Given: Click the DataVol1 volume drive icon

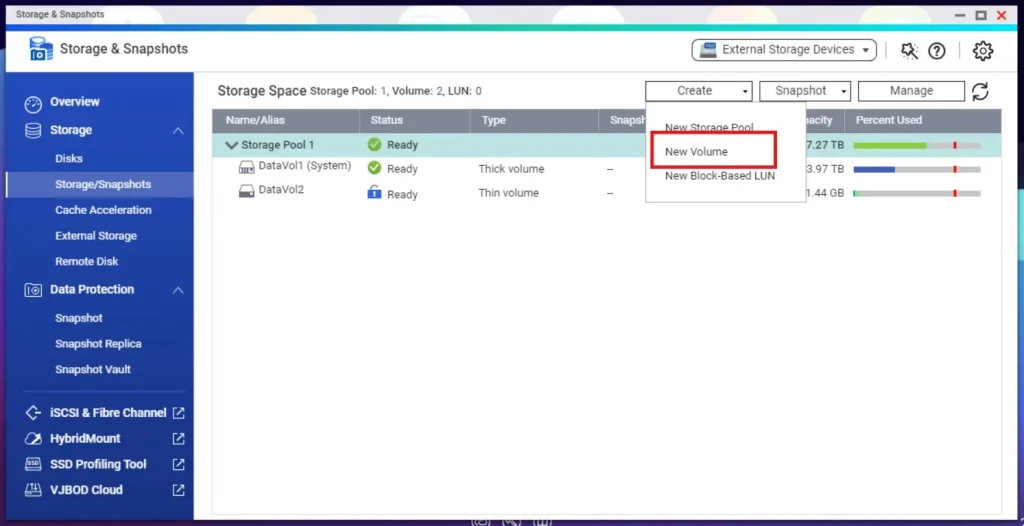Looking at the screenshot, I should point(246,167).
